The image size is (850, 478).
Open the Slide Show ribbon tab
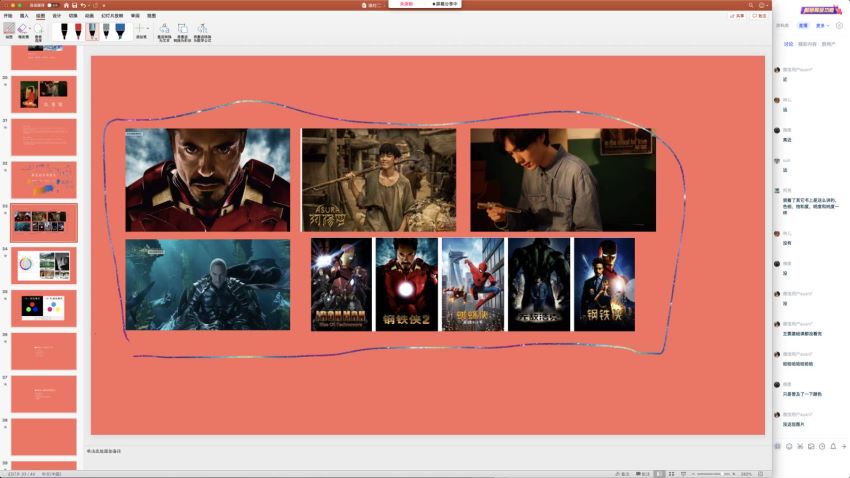point(112,16)
